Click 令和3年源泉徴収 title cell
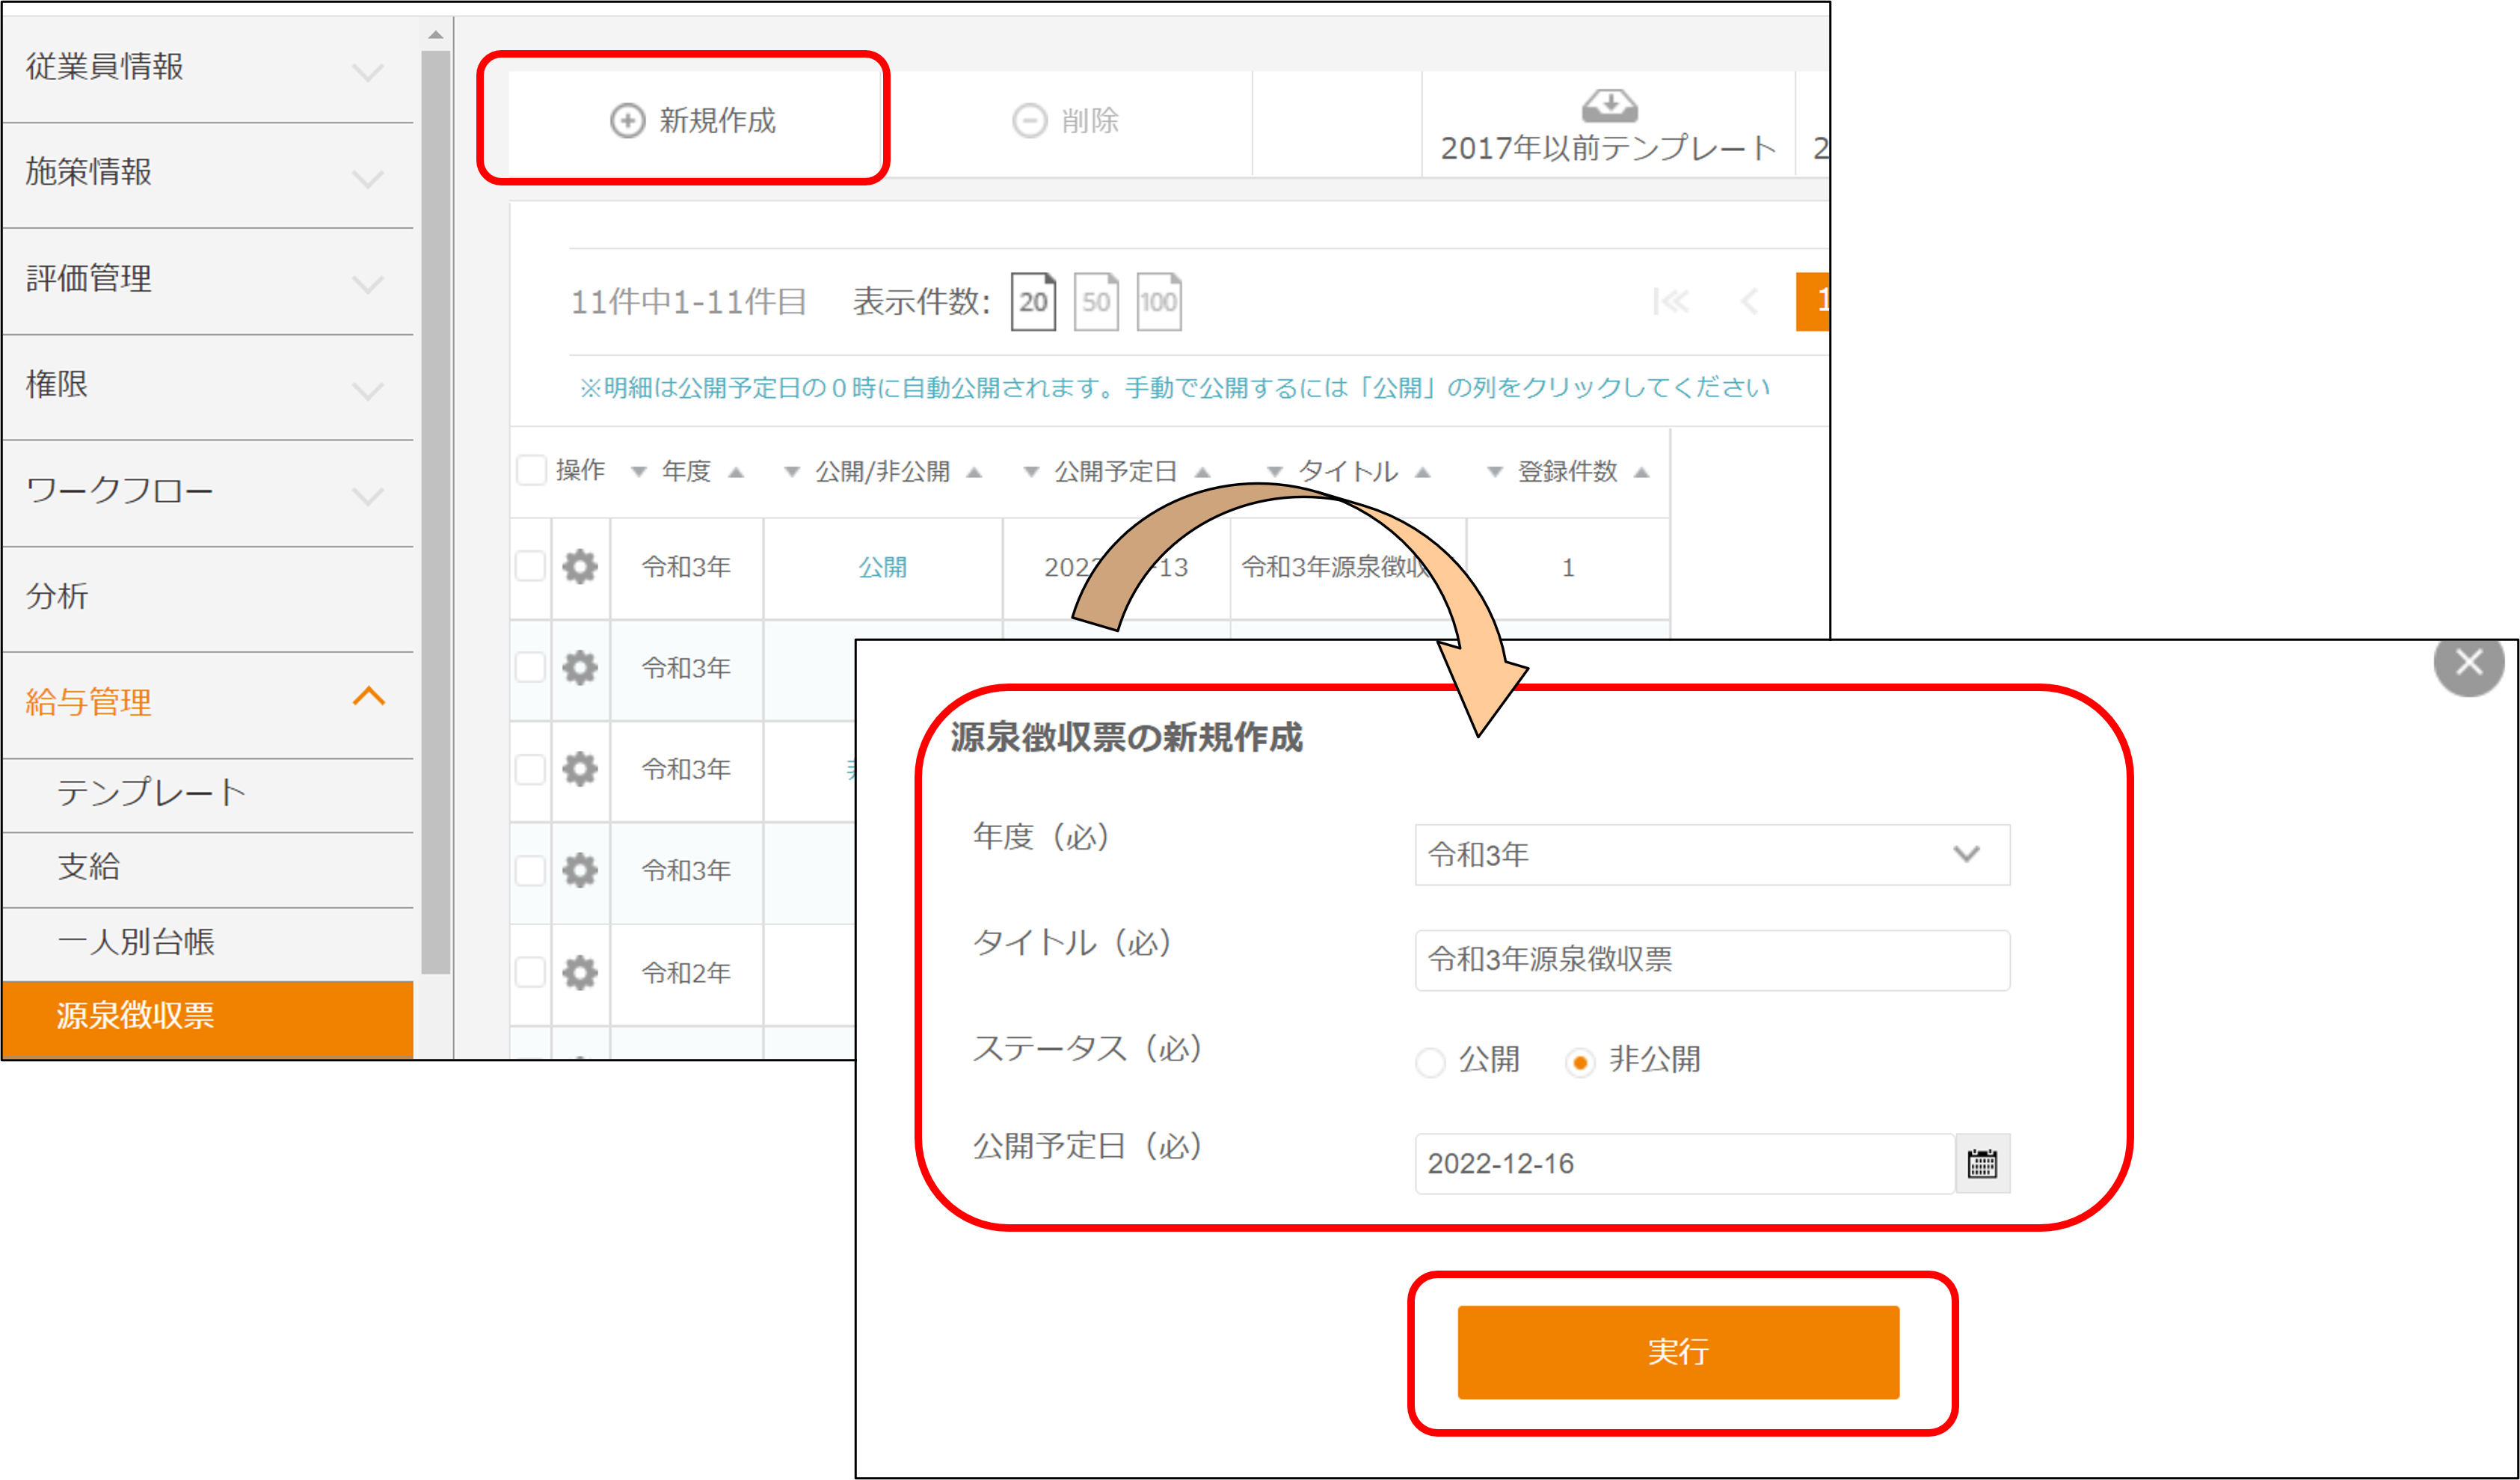This screenshot has height=1480, width=2520. (x=1347, y=568)
